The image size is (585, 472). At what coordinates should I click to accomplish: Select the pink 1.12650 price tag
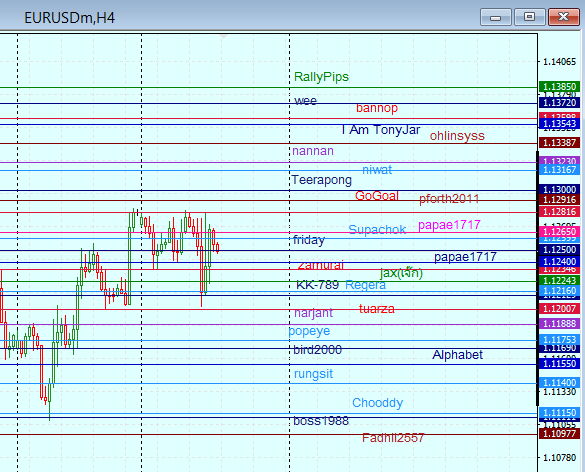click(x=559, y=231)
